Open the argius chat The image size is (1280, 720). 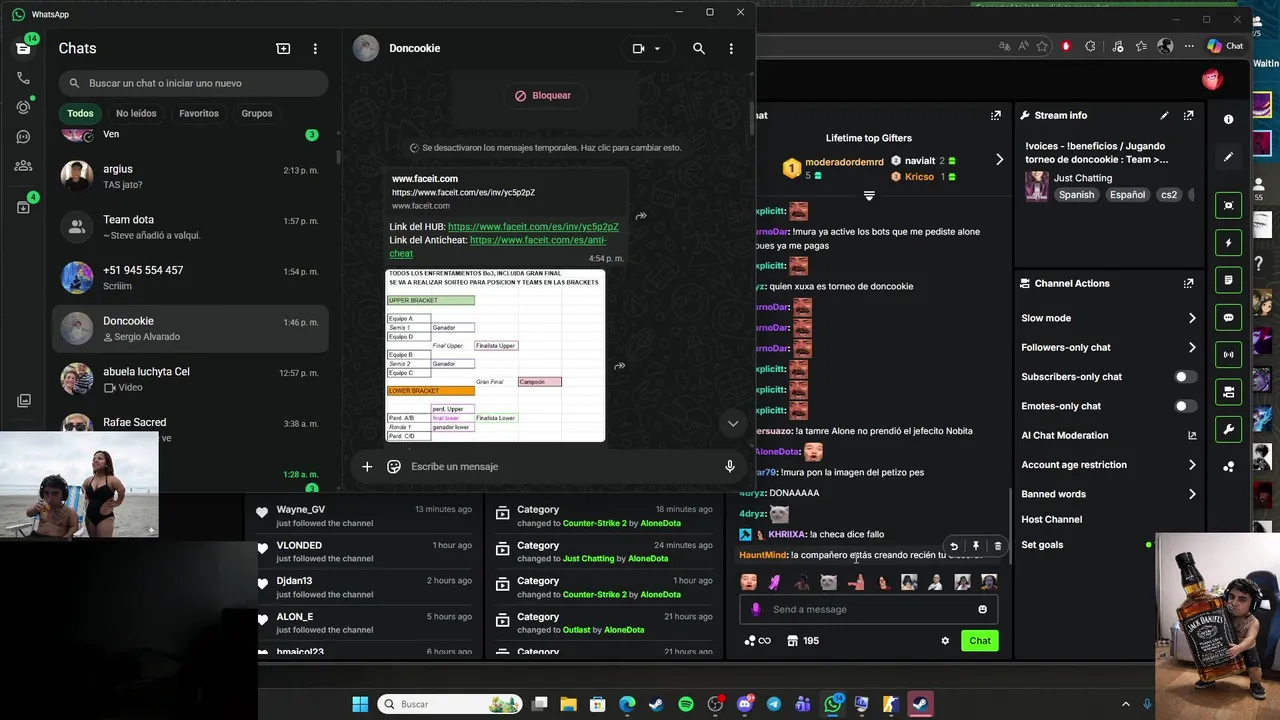point(190,177)
